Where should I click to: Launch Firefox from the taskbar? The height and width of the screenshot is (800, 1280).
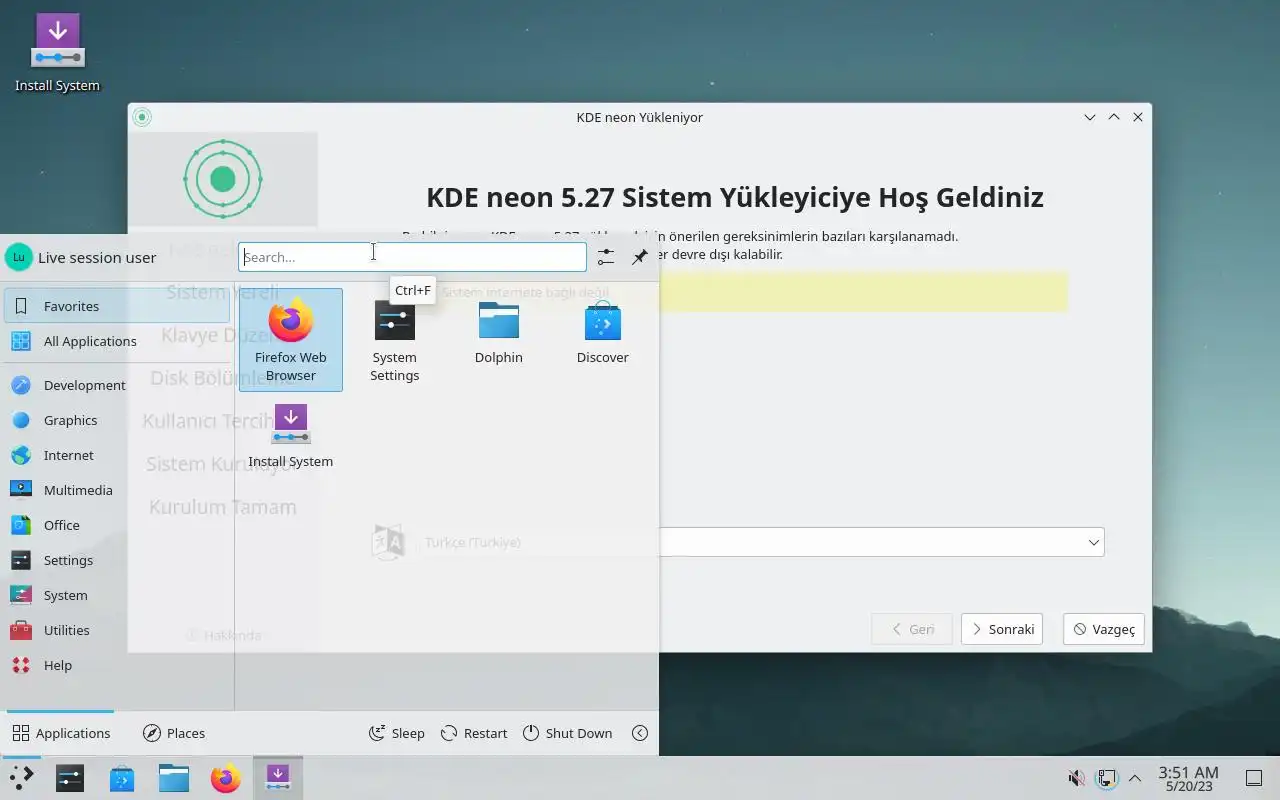(226, 778)
